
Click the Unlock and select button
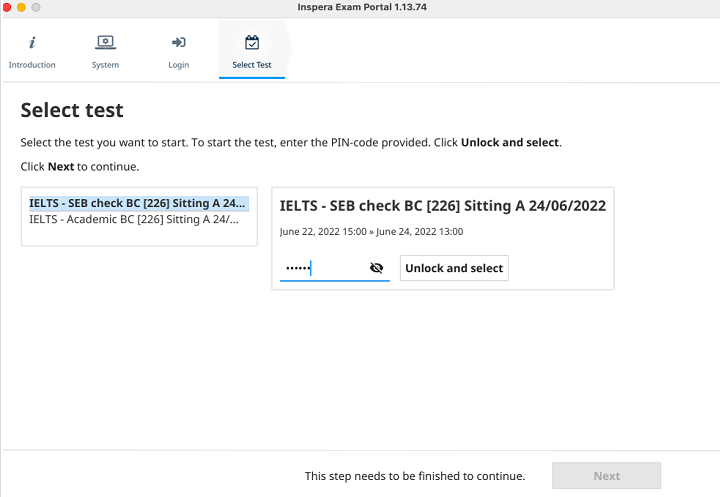(x=454, y=268)
